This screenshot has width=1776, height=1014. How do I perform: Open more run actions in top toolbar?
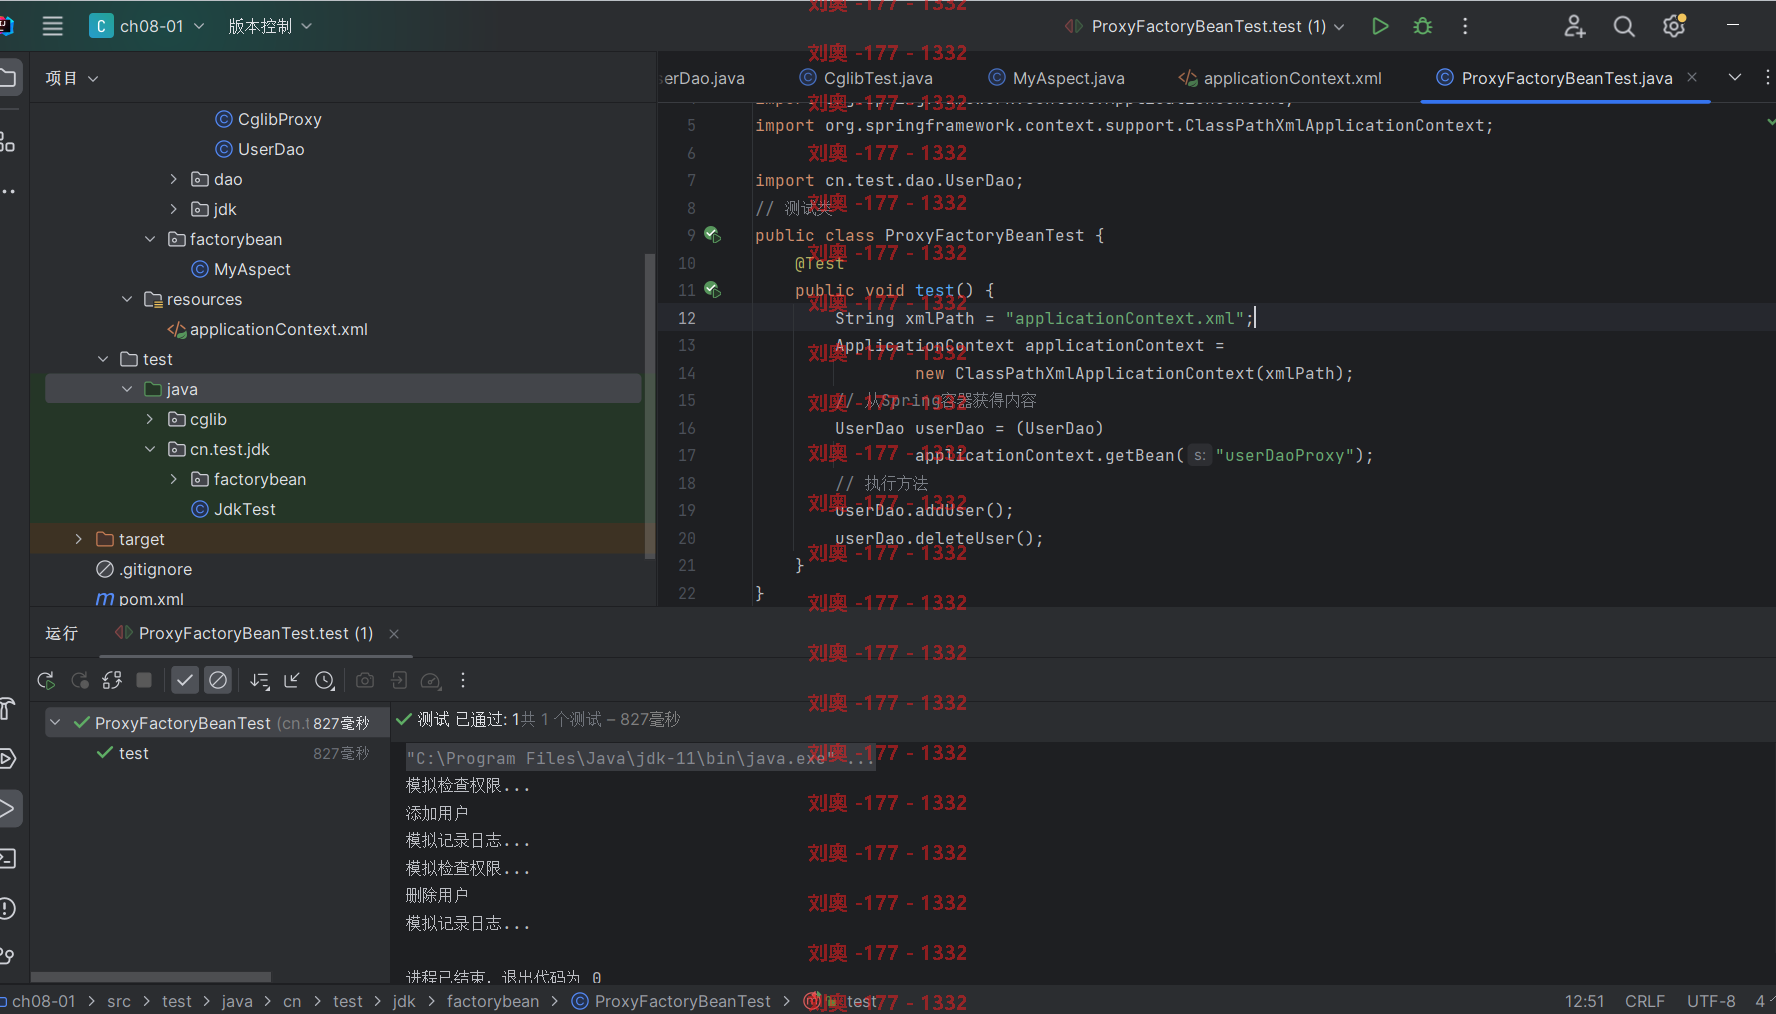pos(1465,27)
